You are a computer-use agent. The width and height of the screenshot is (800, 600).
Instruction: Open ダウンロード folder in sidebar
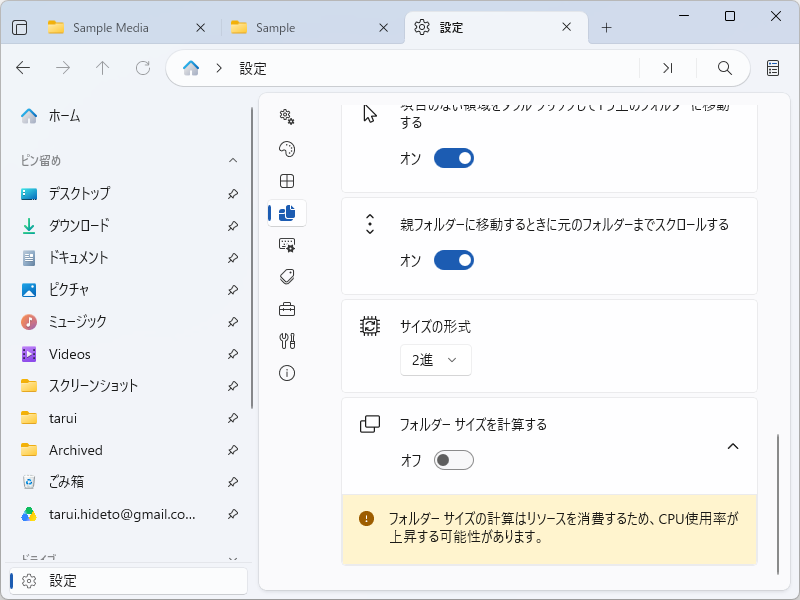pyautogui.click(x=129, y=226)
